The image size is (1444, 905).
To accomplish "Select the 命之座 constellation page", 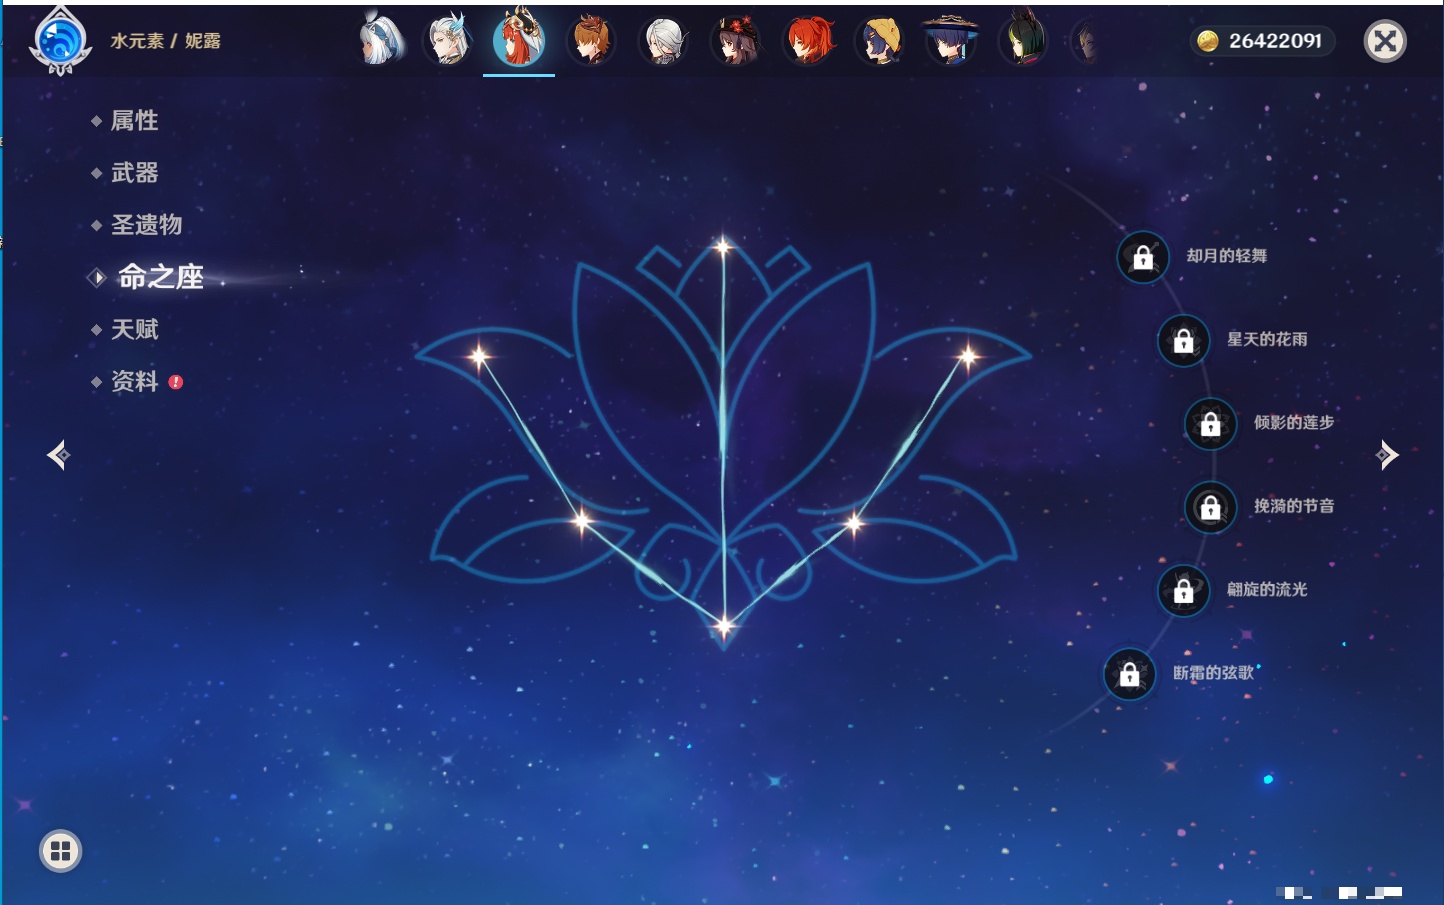I will point(160,277).
